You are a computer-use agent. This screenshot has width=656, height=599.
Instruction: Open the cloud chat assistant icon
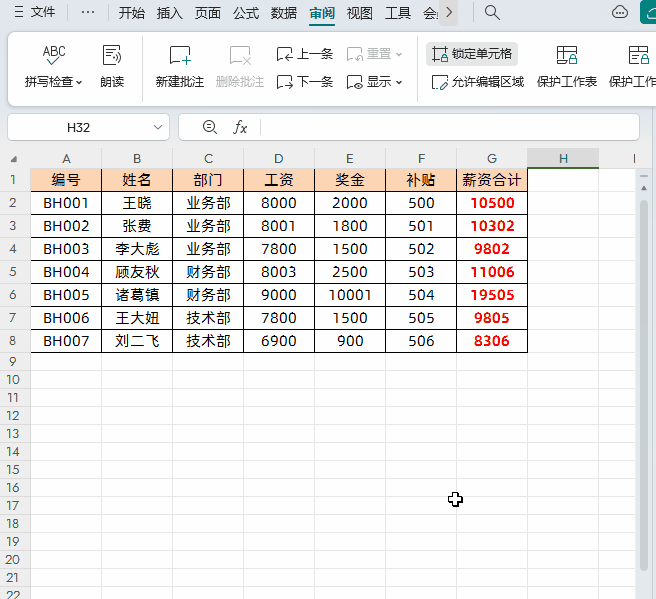(620, 13)
